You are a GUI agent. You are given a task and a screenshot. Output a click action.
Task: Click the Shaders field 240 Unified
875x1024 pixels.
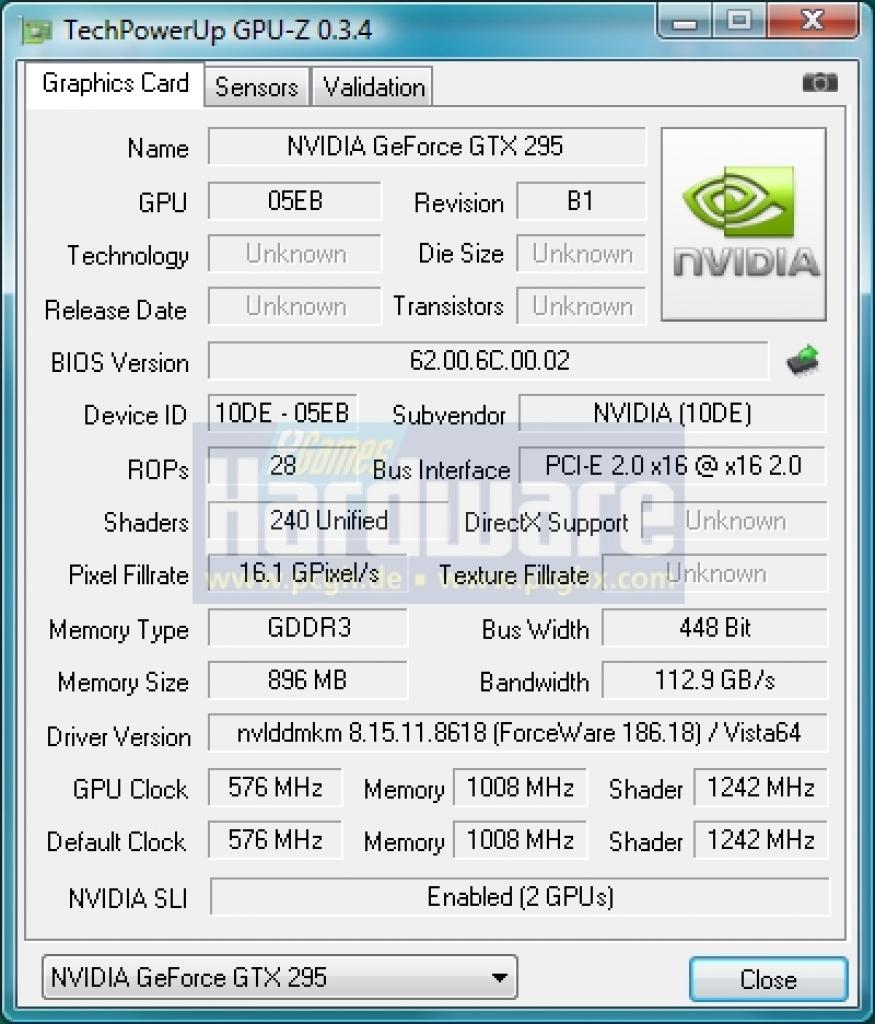point(328,520)
